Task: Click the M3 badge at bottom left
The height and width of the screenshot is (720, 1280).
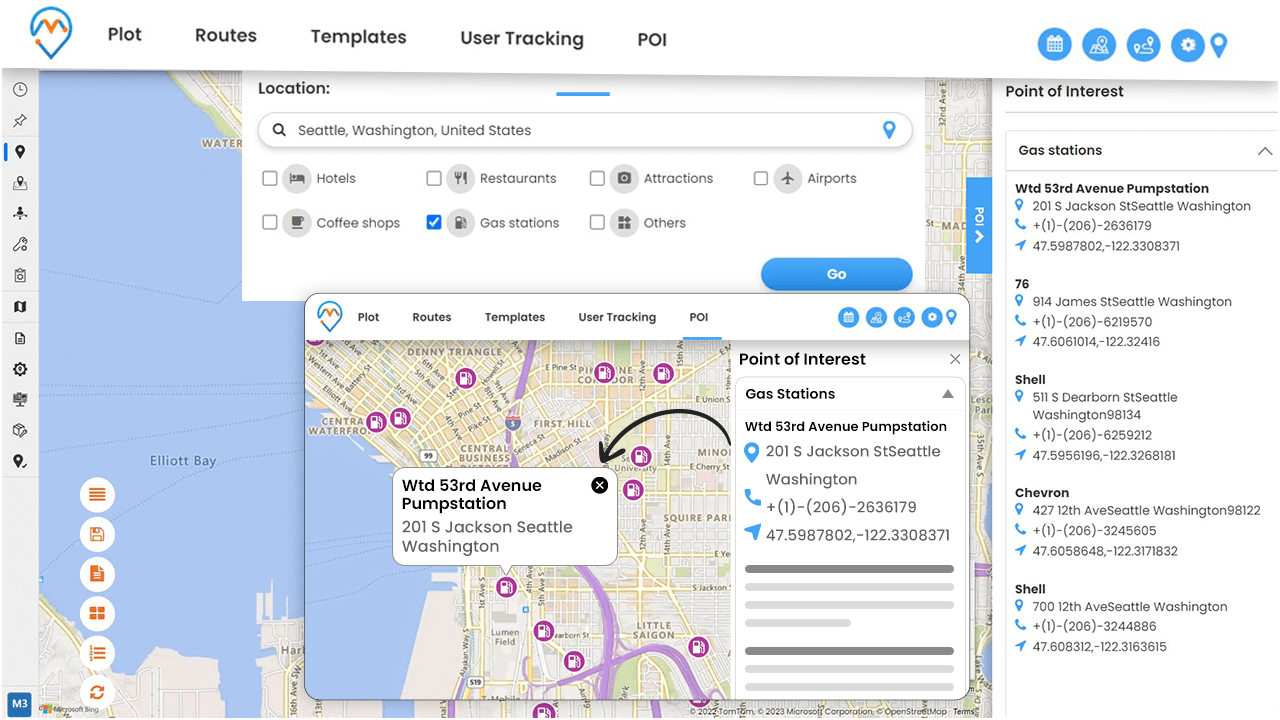Action: coord(20,704)
